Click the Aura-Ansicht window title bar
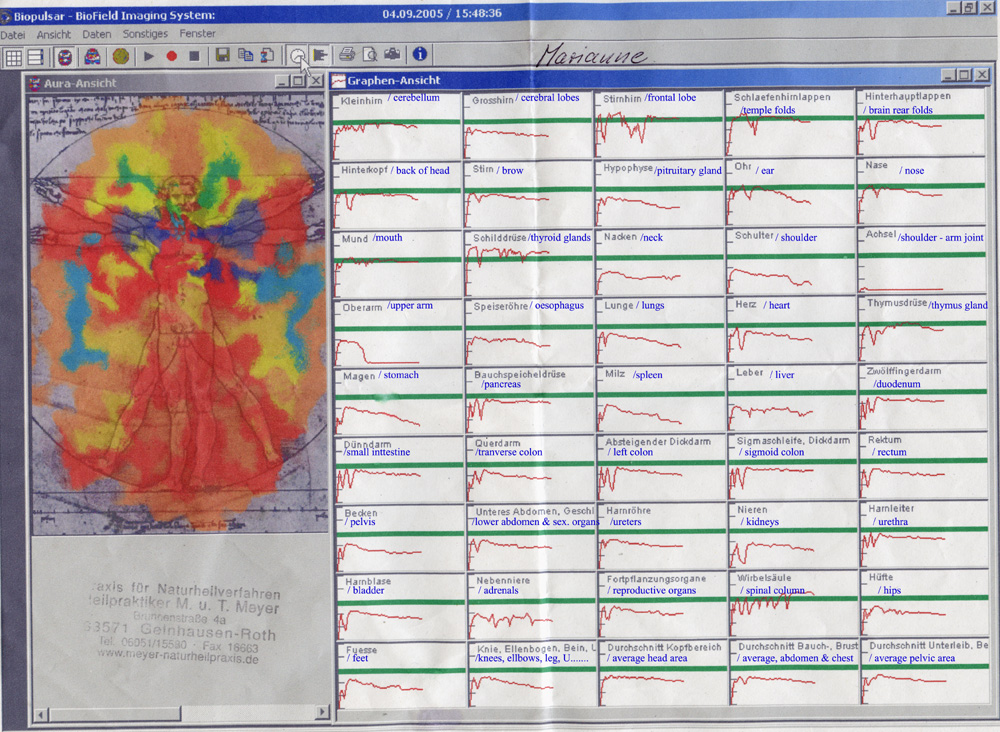The height and width of the screenshot is (732, 1000). [175, 83]
